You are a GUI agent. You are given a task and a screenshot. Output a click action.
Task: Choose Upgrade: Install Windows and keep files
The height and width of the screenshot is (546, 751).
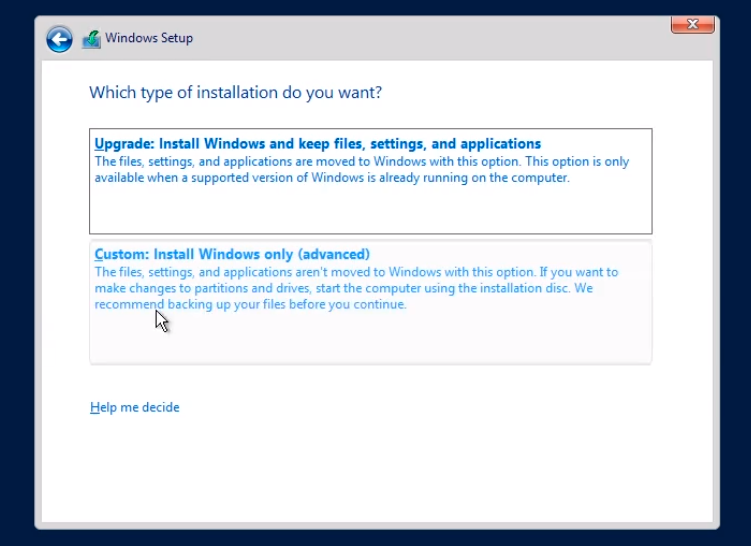[x=371, y=181]
